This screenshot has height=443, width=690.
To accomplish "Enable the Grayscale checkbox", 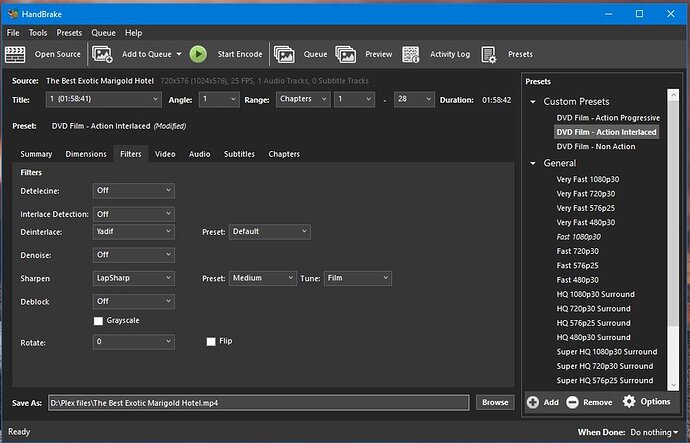I will pos(98,321).
